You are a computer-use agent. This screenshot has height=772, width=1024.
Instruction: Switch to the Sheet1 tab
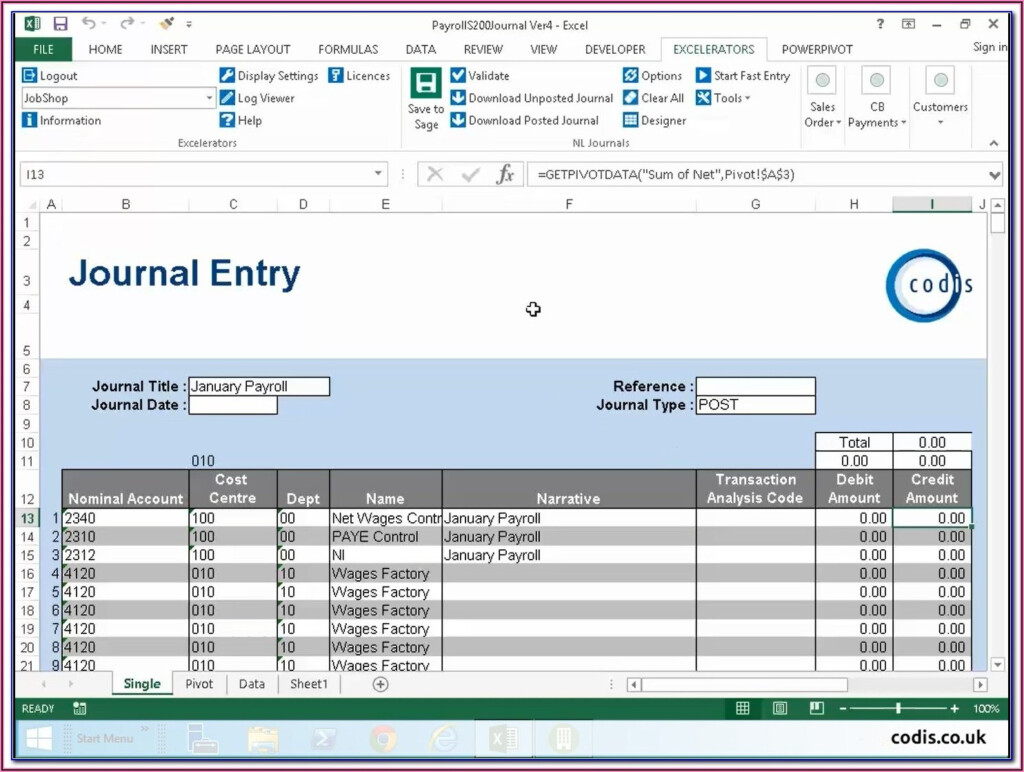[x=308, y=684]
